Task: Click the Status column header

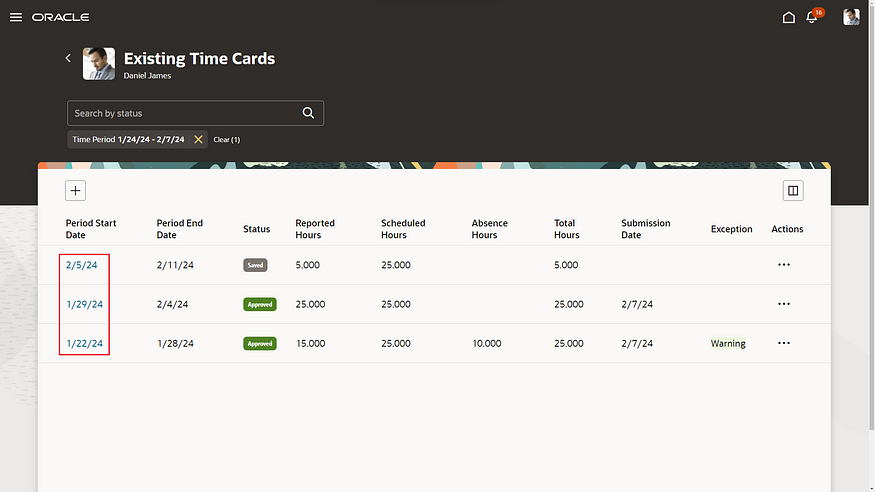Action: tap(256, 229)
